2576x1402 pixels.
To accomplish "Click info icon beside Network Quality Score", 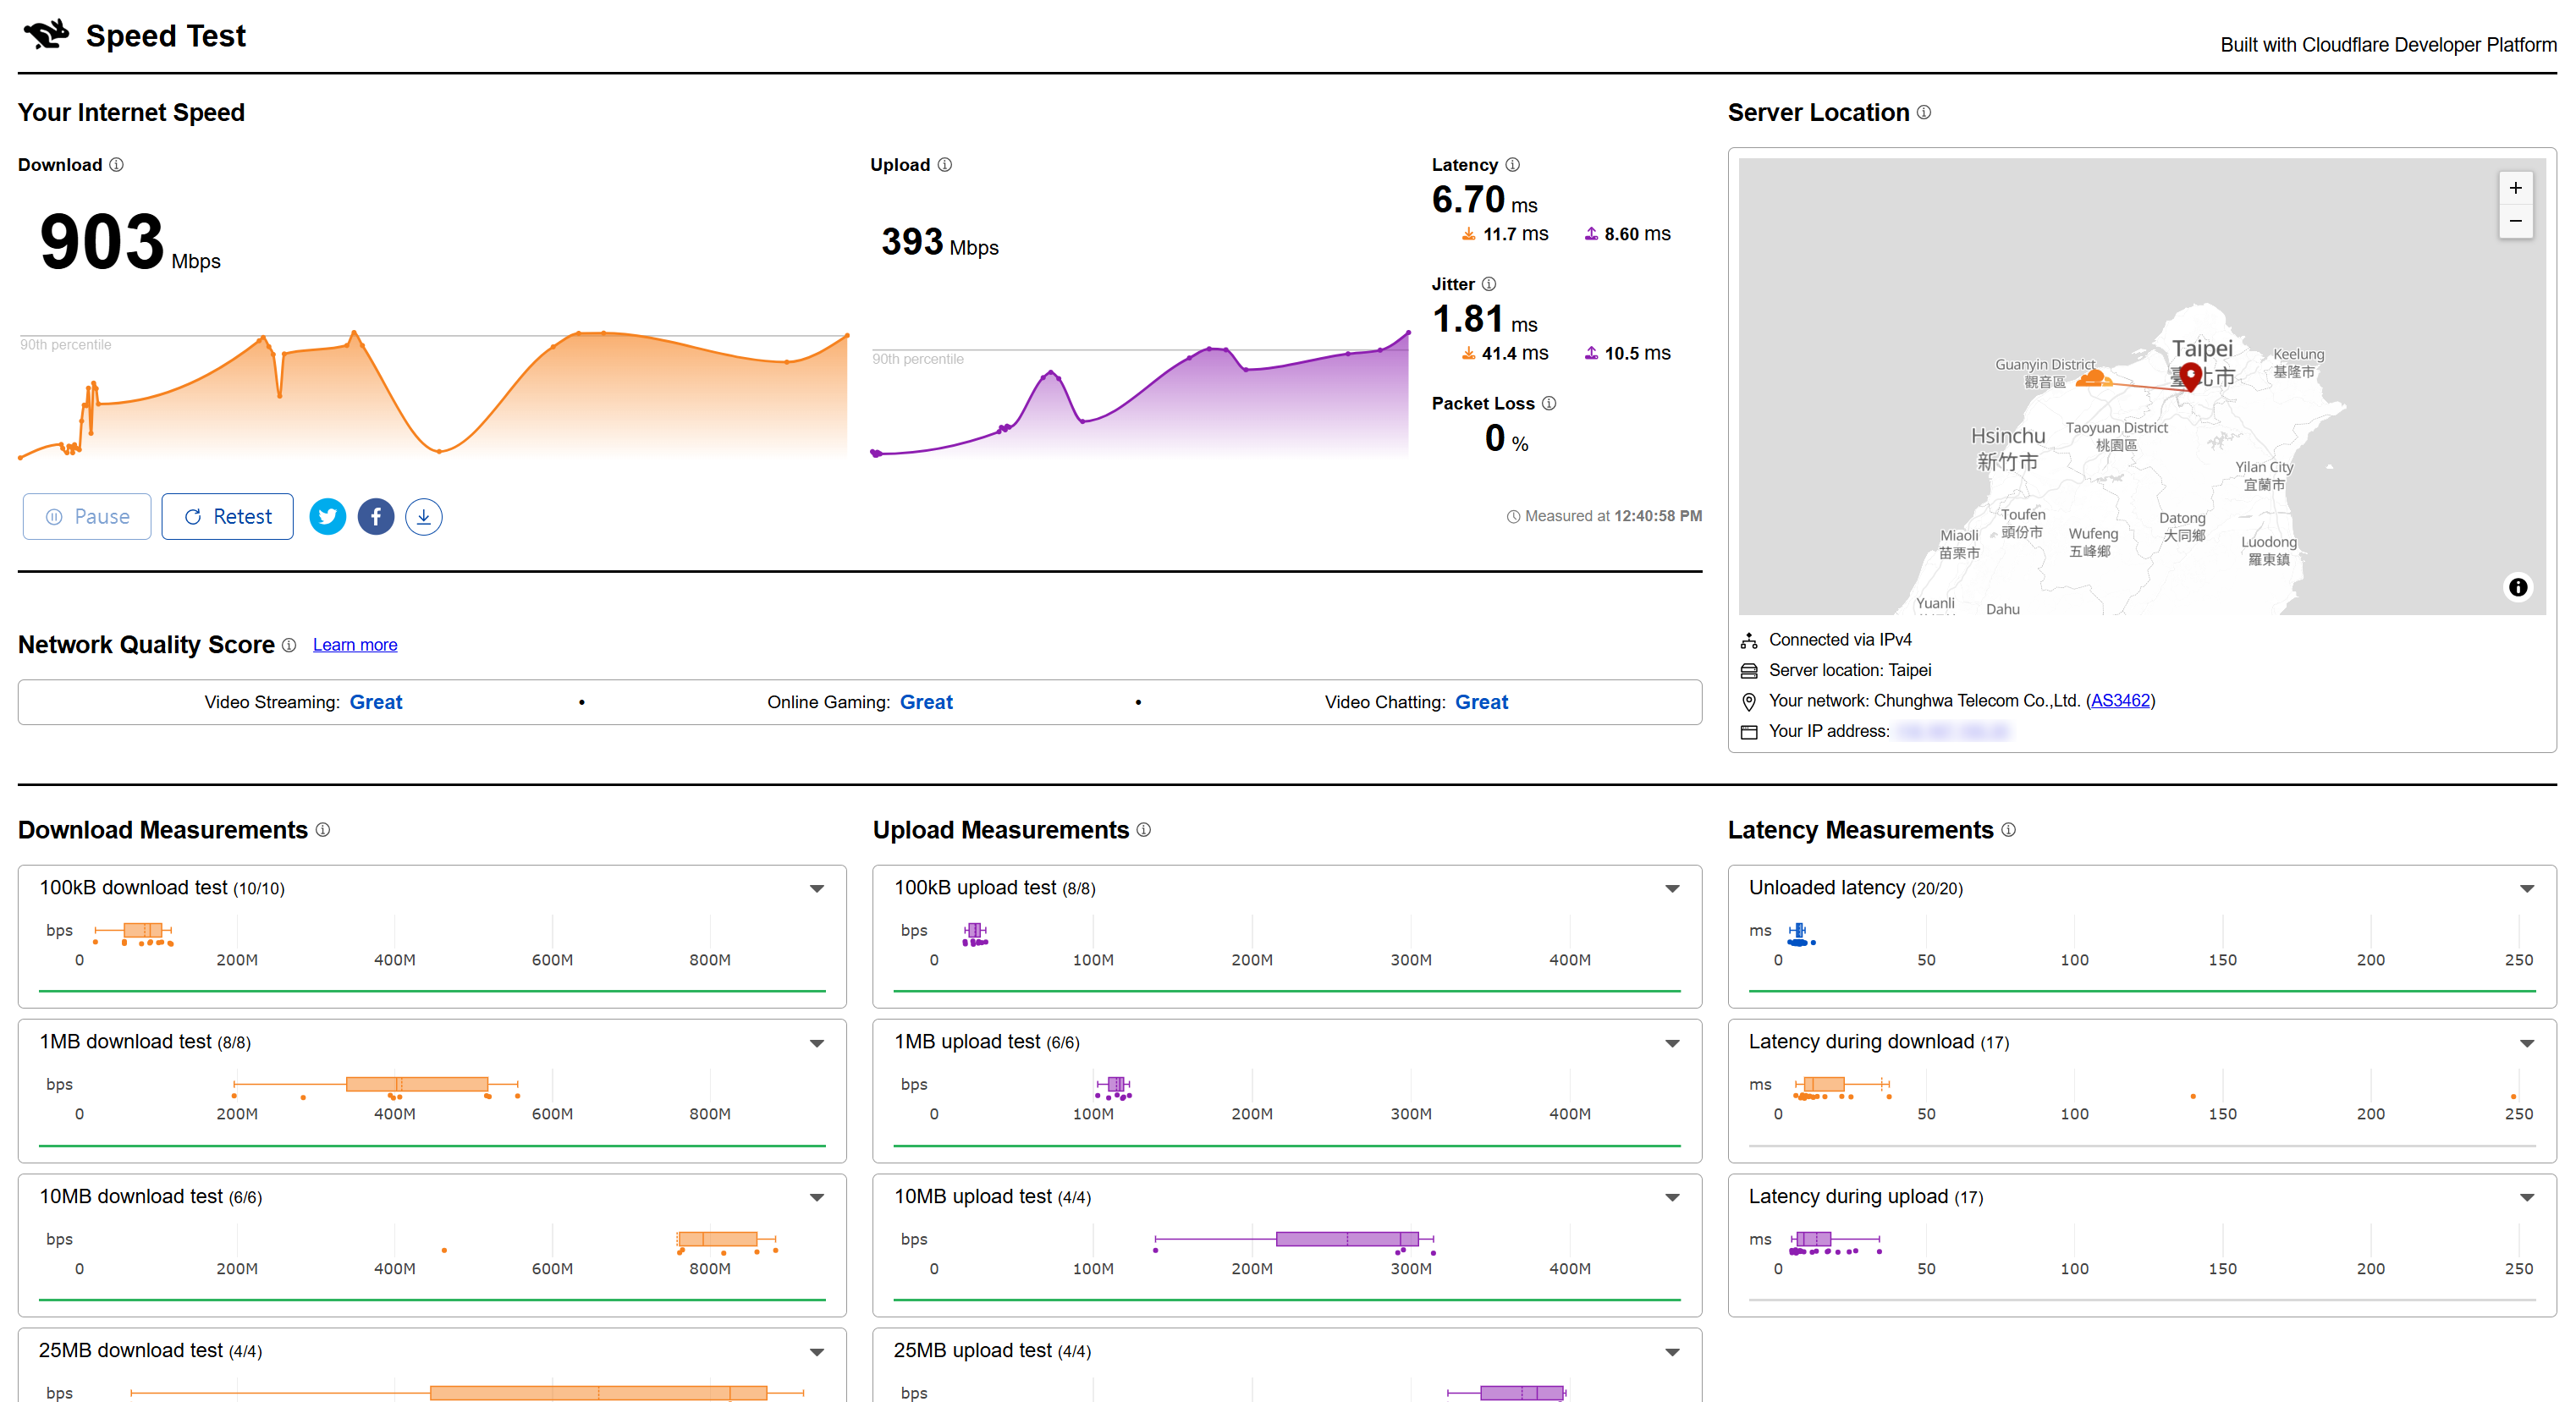I will coord(289,645).
